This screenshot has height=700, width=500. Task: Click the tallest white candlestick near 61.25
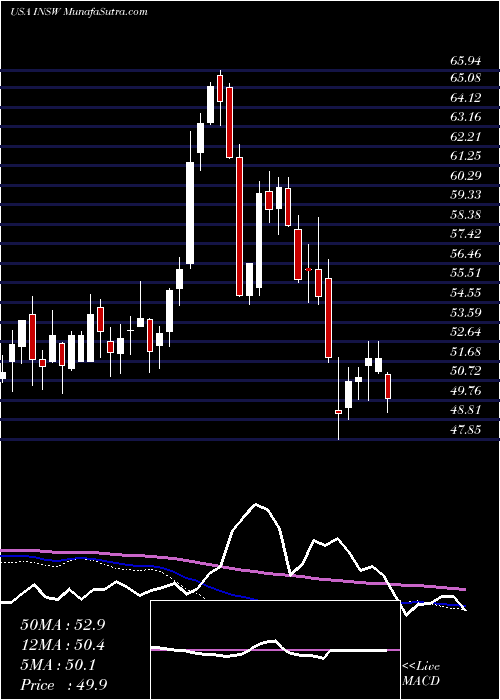[x=190, y=212]
